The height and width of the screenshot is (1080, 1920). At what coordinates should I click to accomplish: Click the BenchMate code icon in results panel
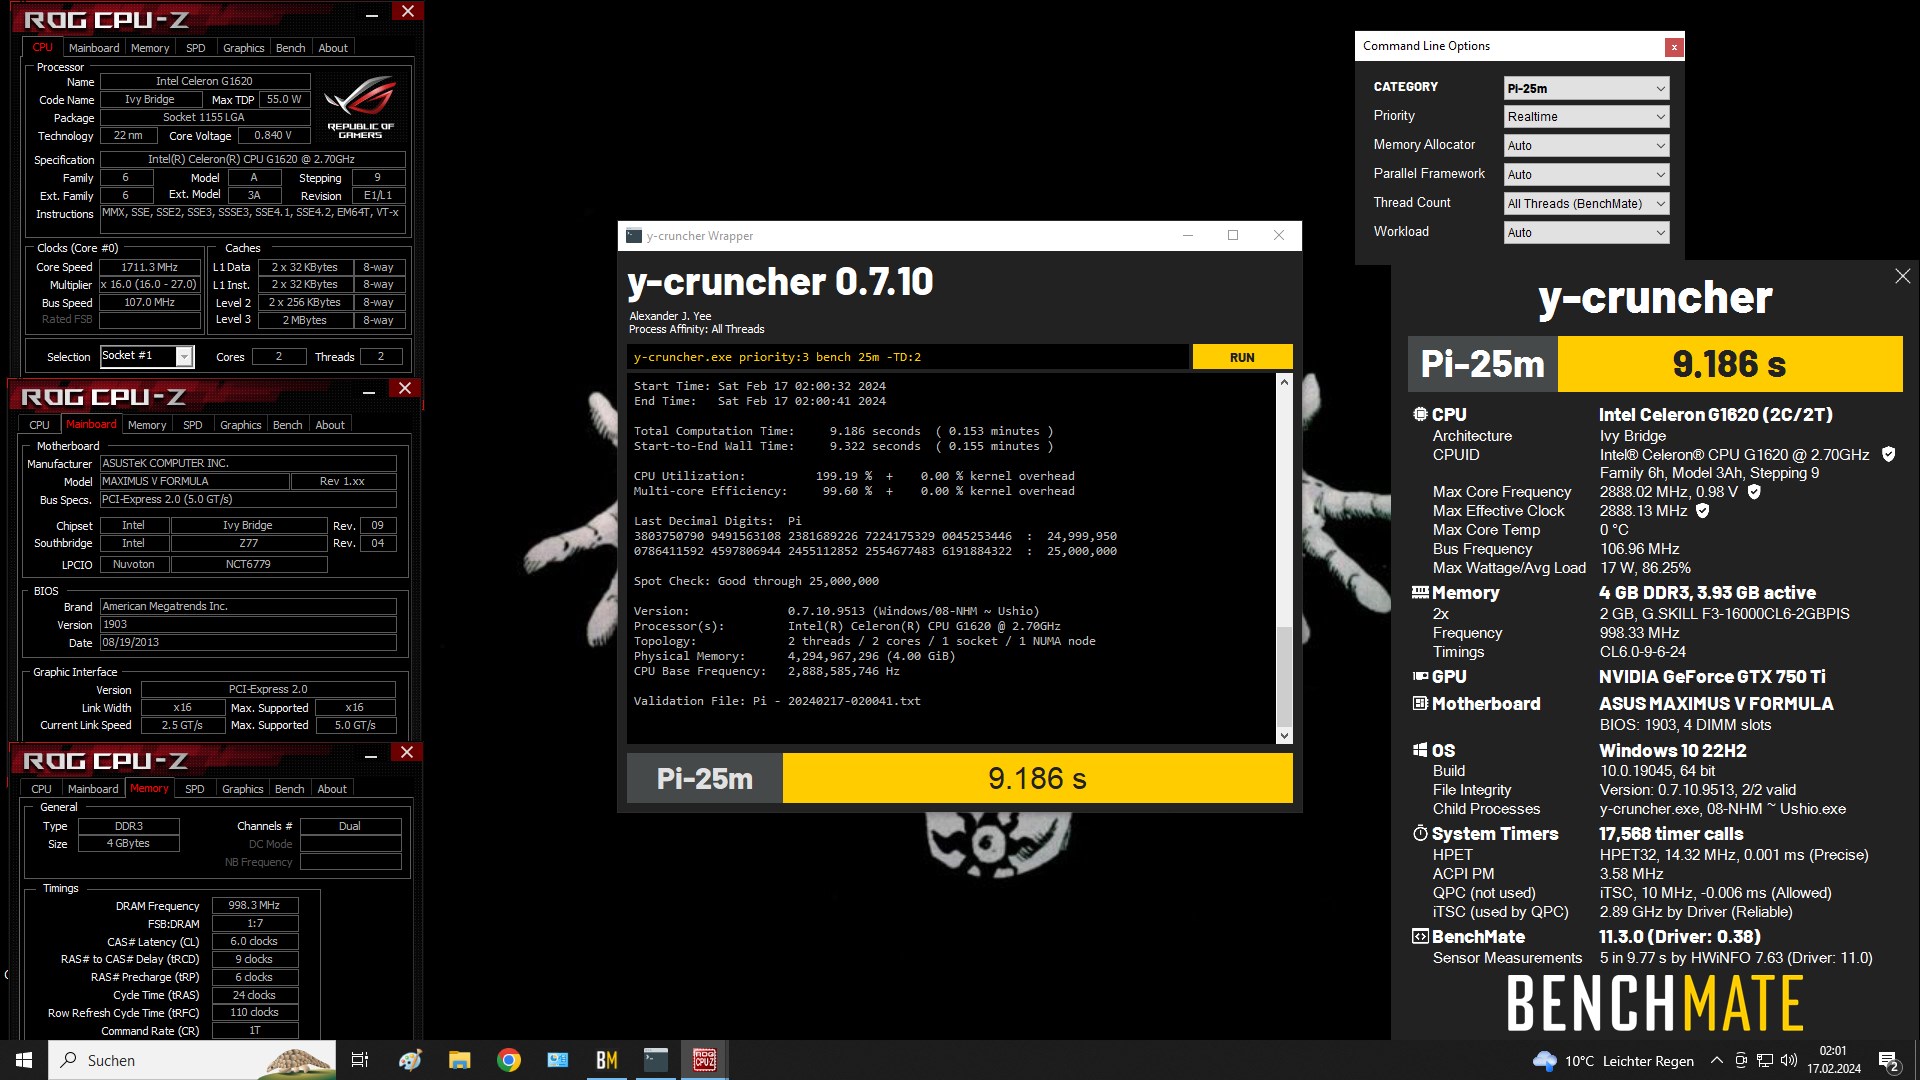[x=1420, y=936]
